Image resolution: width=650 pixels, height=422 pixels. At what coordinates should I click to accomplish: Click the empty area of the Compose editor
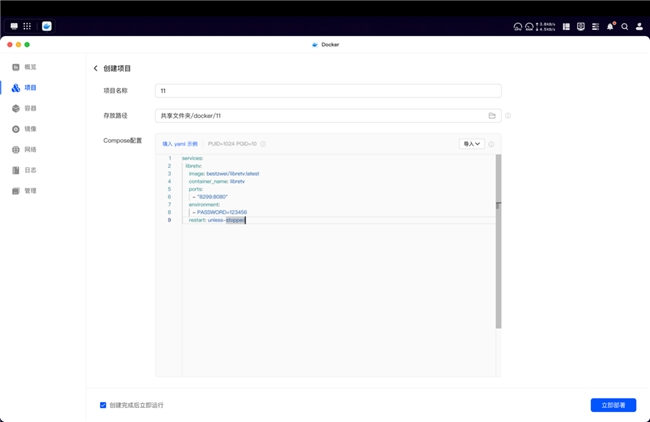[x=338, y=300]
